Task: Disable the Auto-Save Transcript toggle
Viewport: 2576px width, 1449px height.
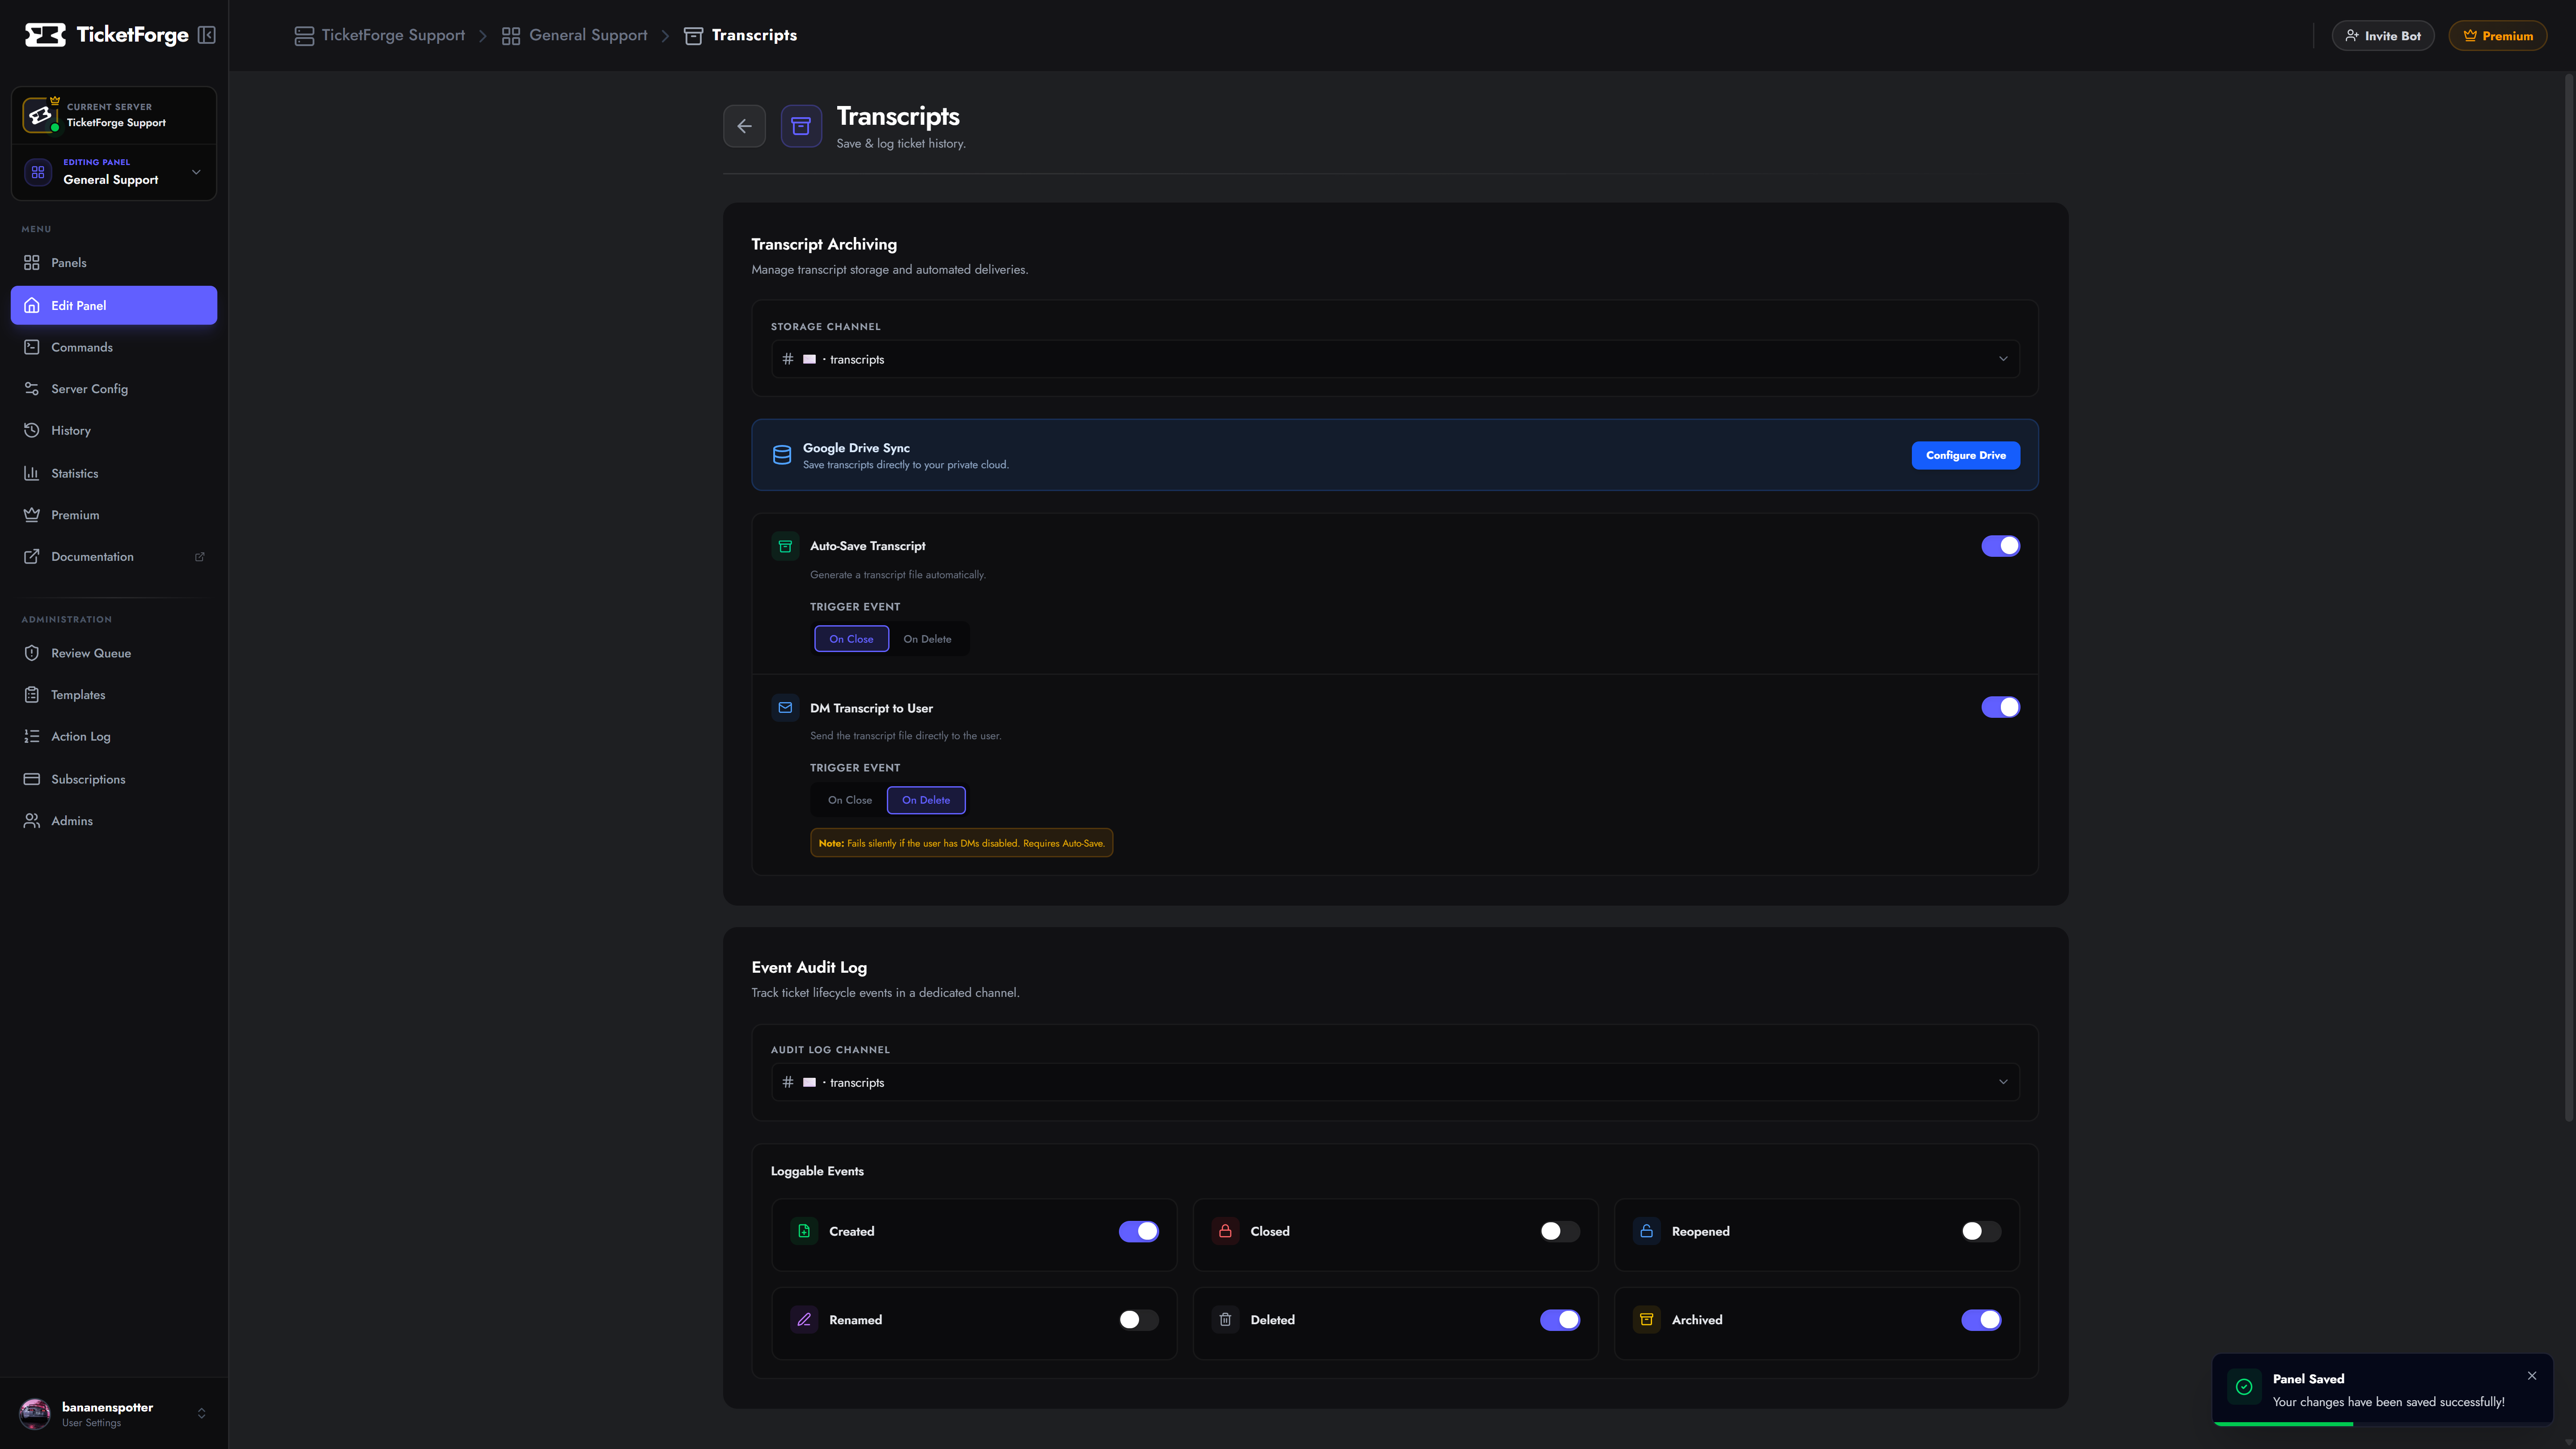Action: pos(2000,546)
